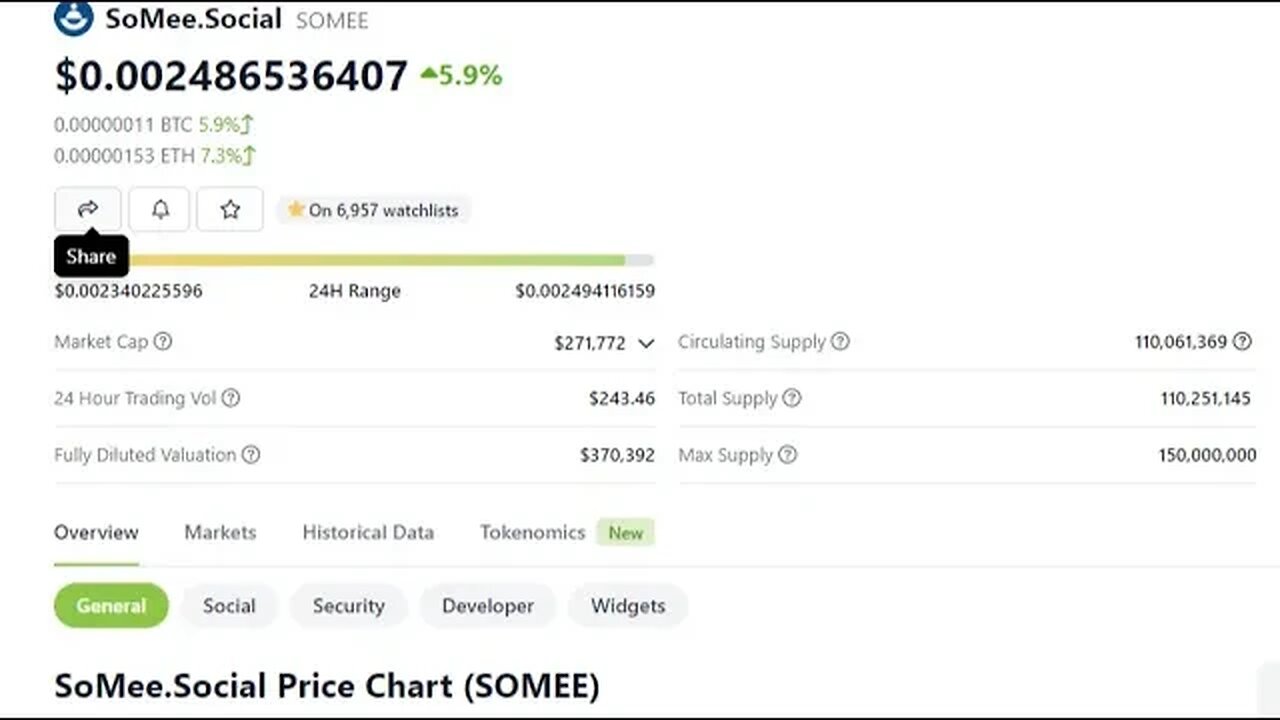Screen dimensions: 1280x720
Task: Open Total Supply info icon
Action: pyautogui.click(x=792, y=398)
